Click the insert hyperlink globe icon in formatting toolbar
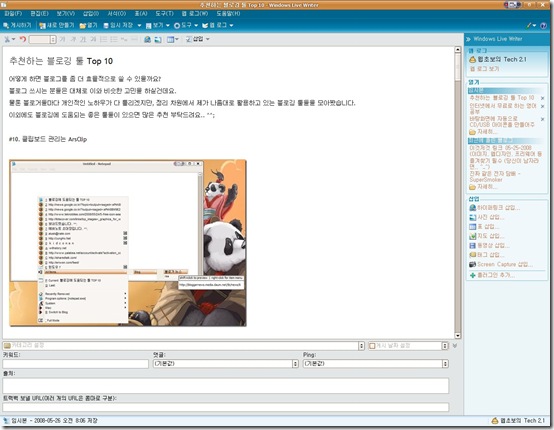The height and width of the screenshot is (430, 554). (147, 39)
